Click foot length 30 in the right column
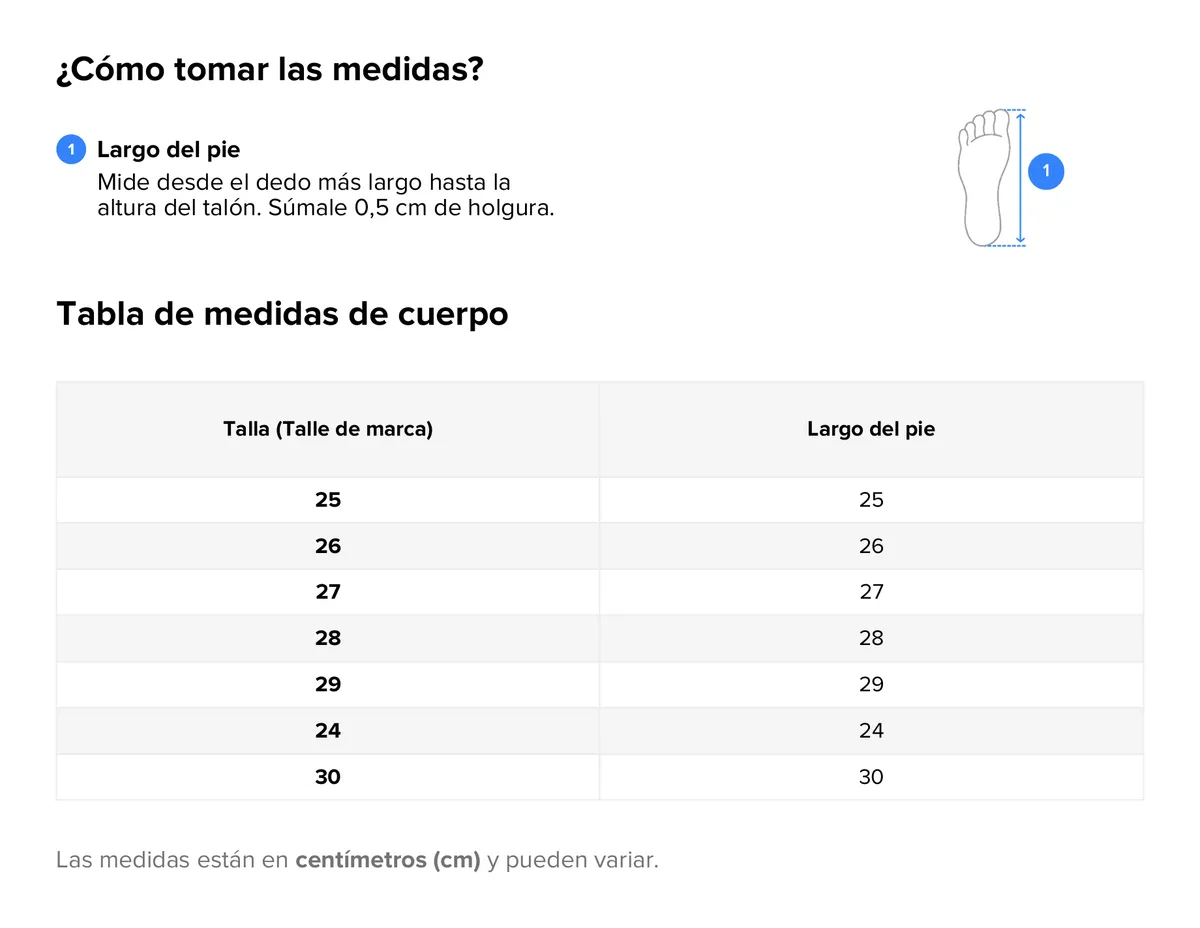The image size is (1200, 928). click(x=871, y=777)
